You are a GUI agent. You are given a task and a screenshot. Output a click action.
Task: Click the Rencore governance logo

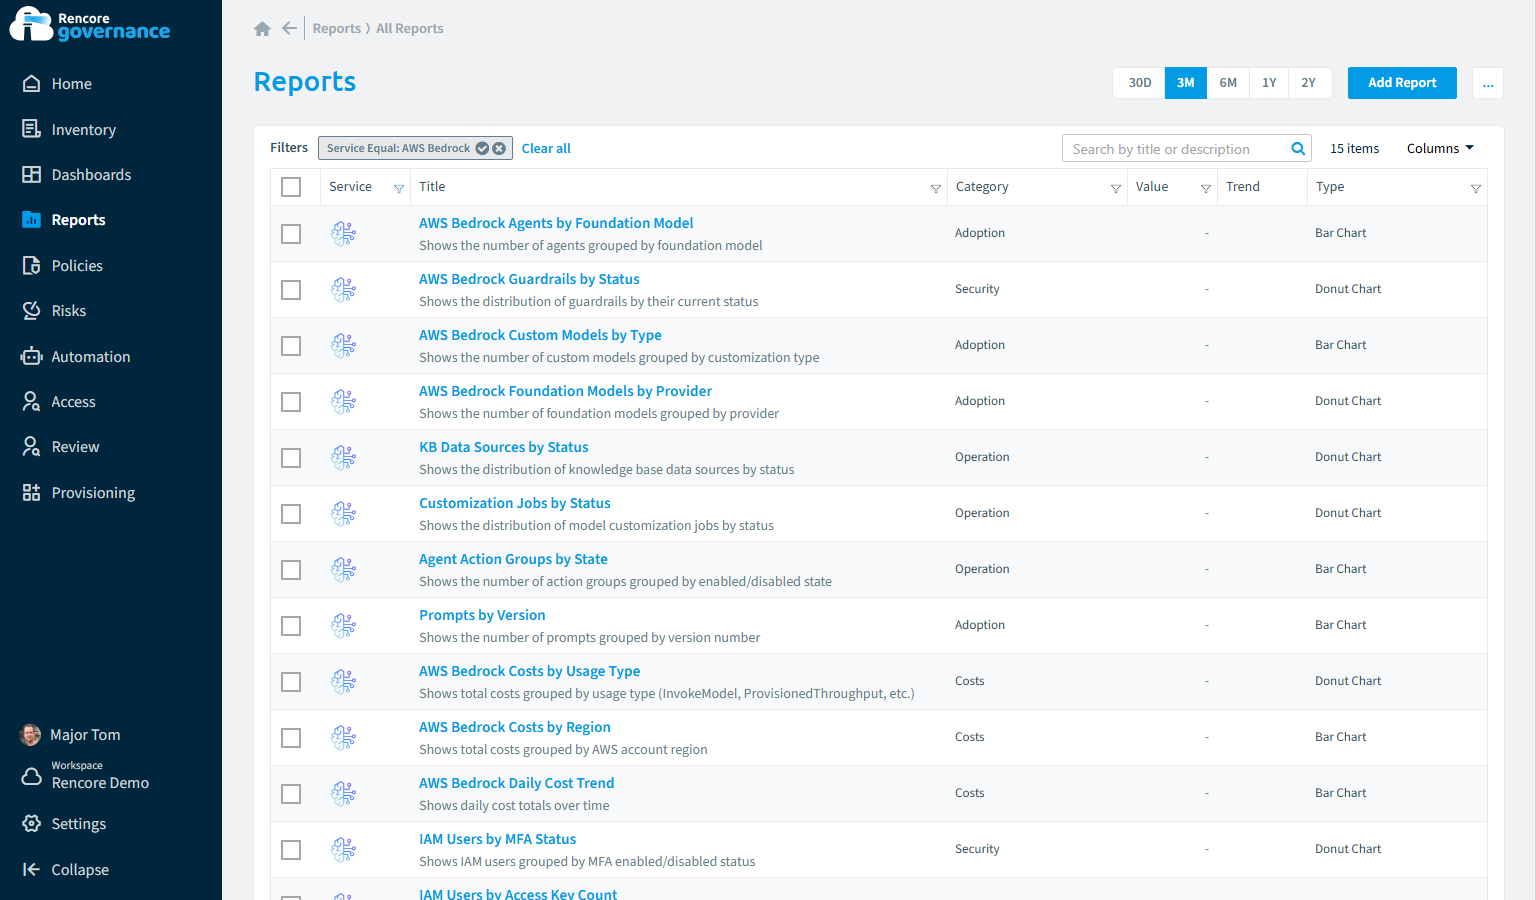(x=90, y=25)
